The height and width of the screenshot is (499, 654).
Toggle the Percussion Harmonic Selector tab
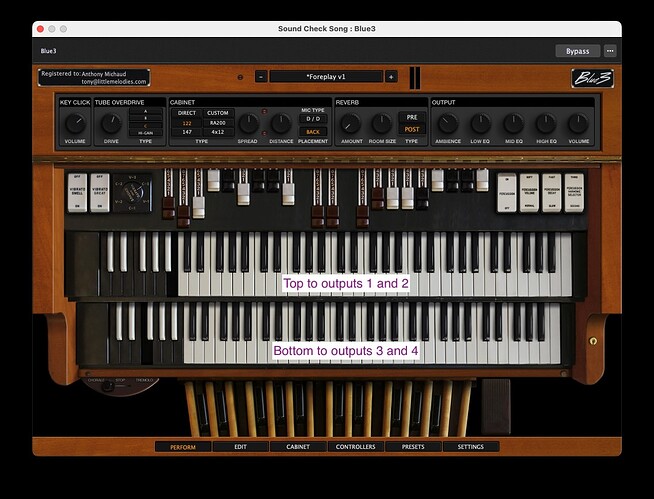click(574, 193)
